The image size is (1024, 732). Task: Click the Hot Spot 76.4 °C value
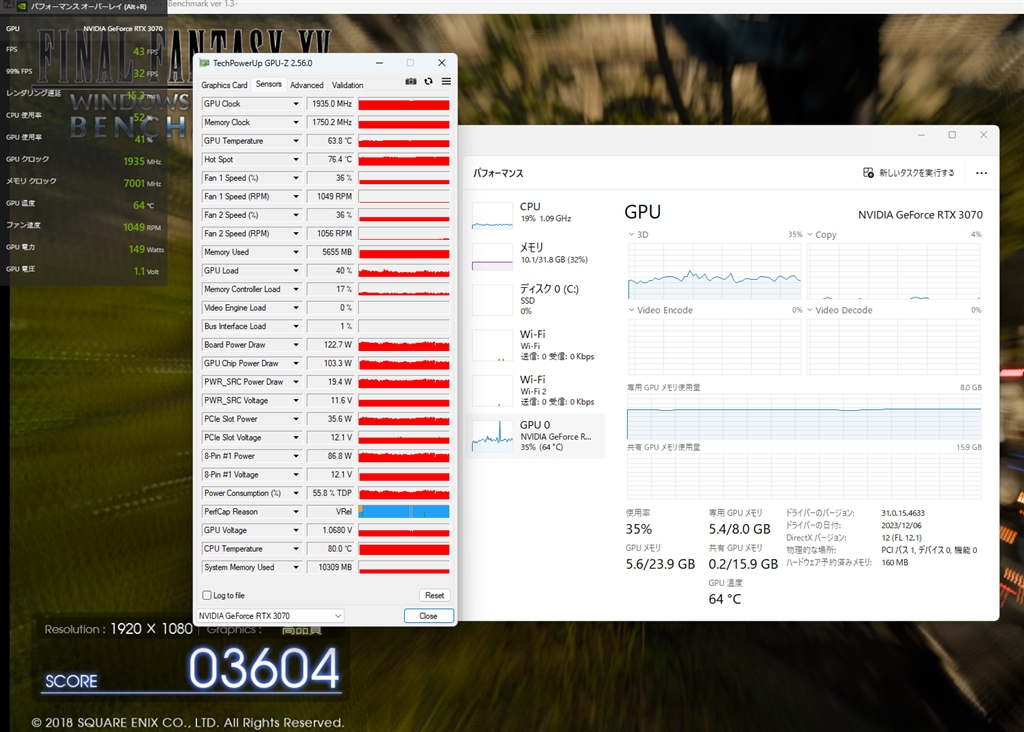pyautogui.click(x=330, y=159)
